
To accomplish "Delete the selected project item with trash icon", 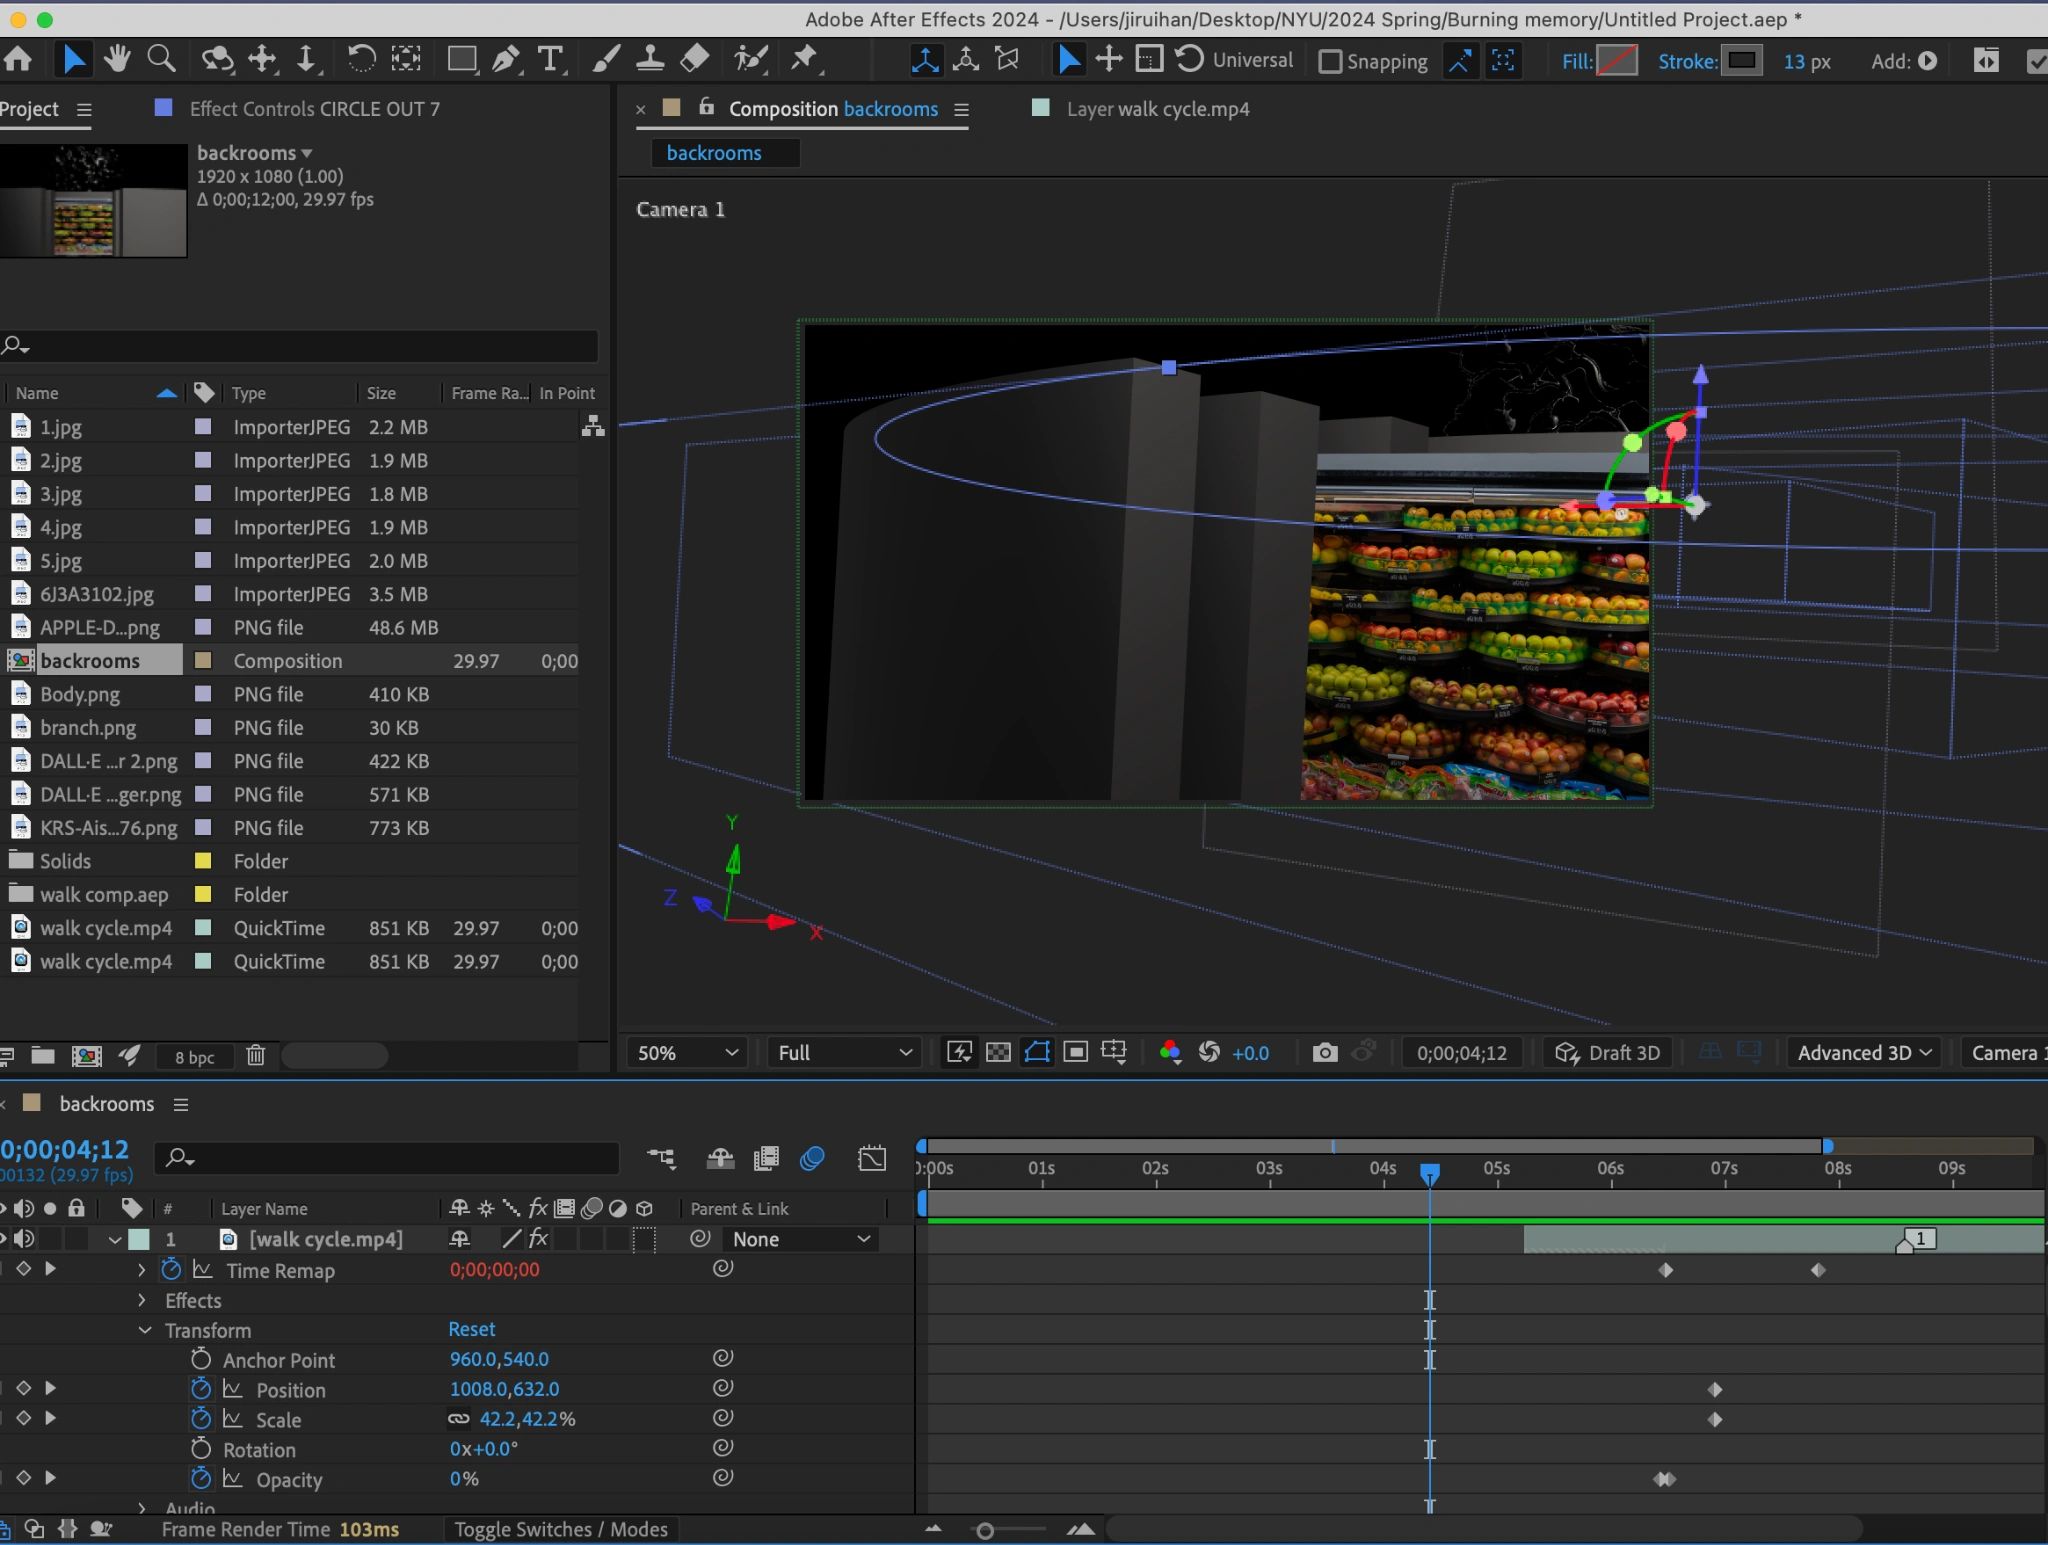I will tap(256, 1056).
